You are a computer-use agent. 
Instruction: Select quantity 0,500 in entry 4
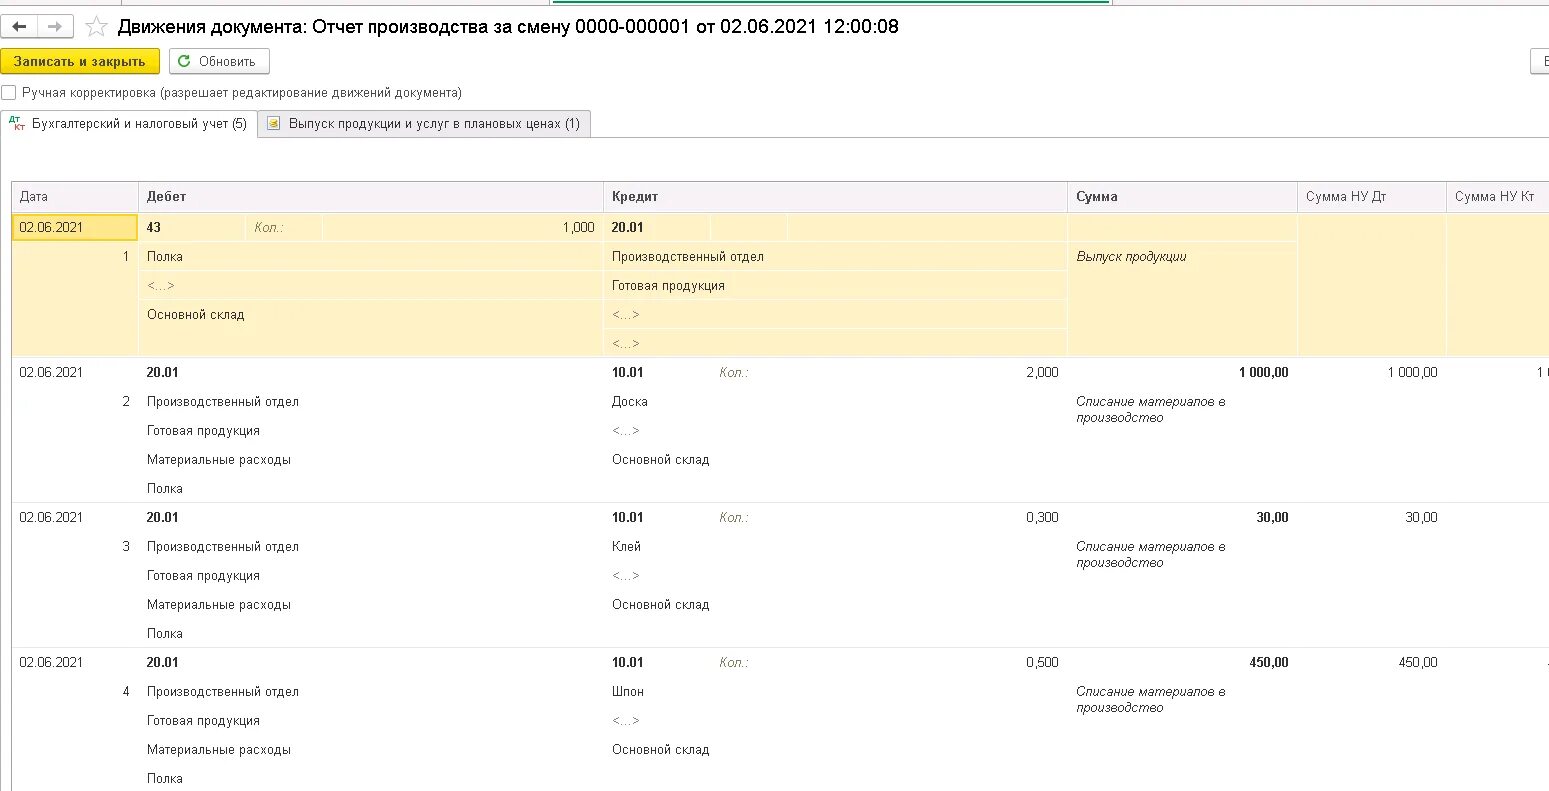(1041, 663)
